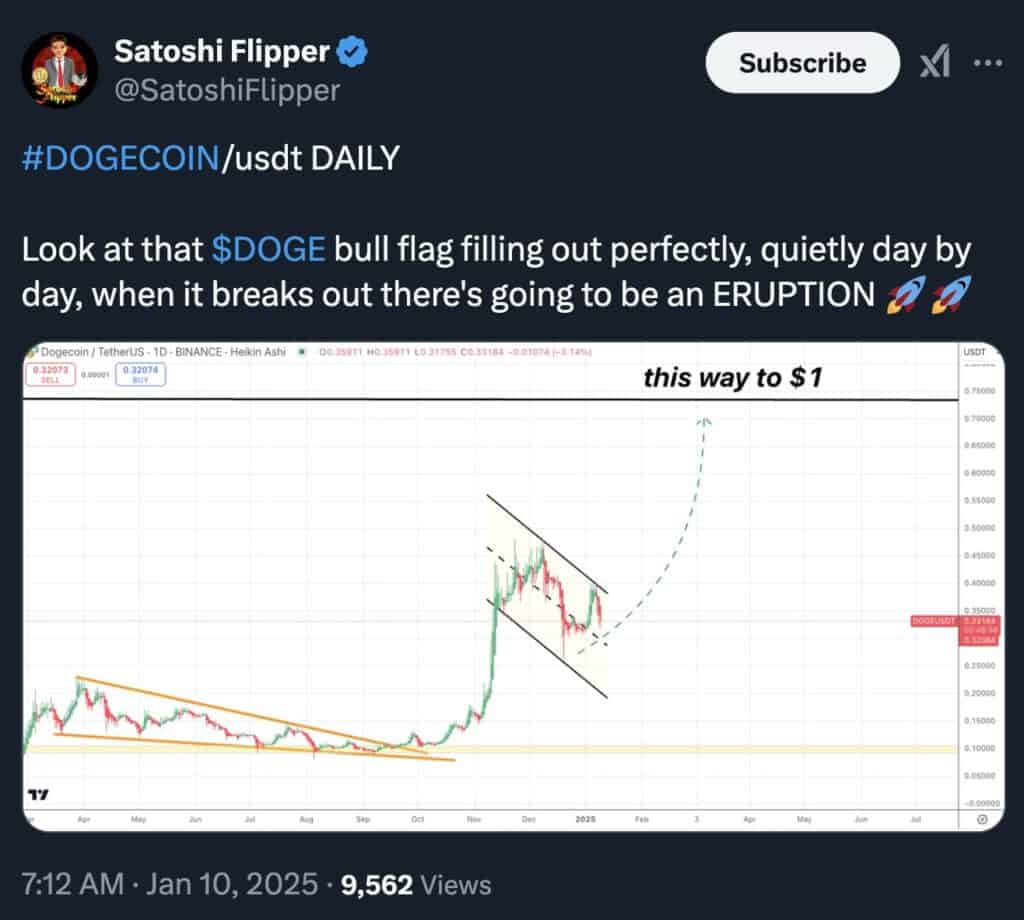Open the @SatoshiFlipper handle link
This screenshot has height=920, width=1024.
click(x=227, y=91)
